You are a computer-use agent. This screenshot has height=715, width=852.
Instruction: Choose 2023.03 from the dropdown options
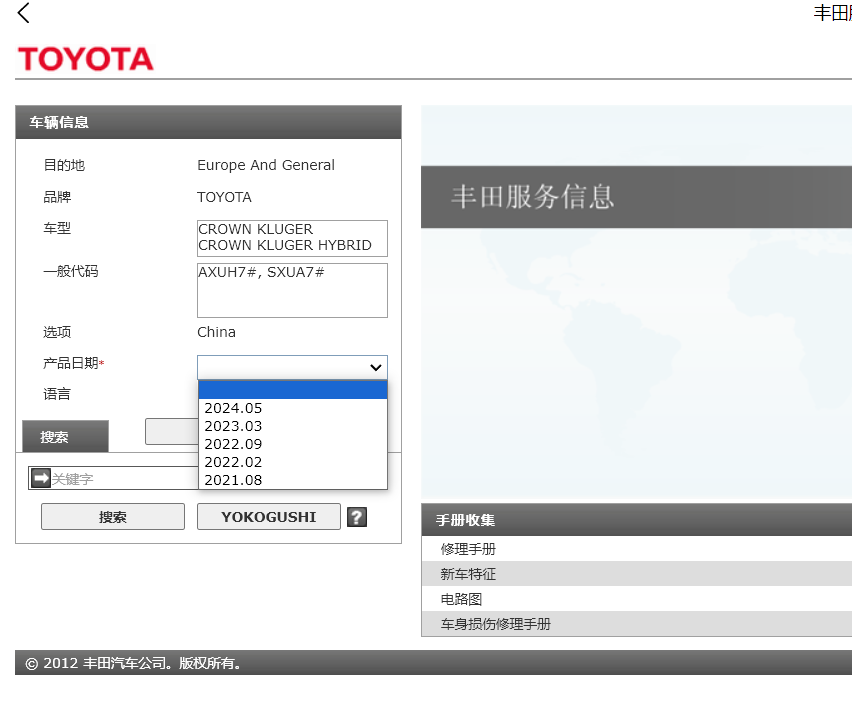coord(234,426)
